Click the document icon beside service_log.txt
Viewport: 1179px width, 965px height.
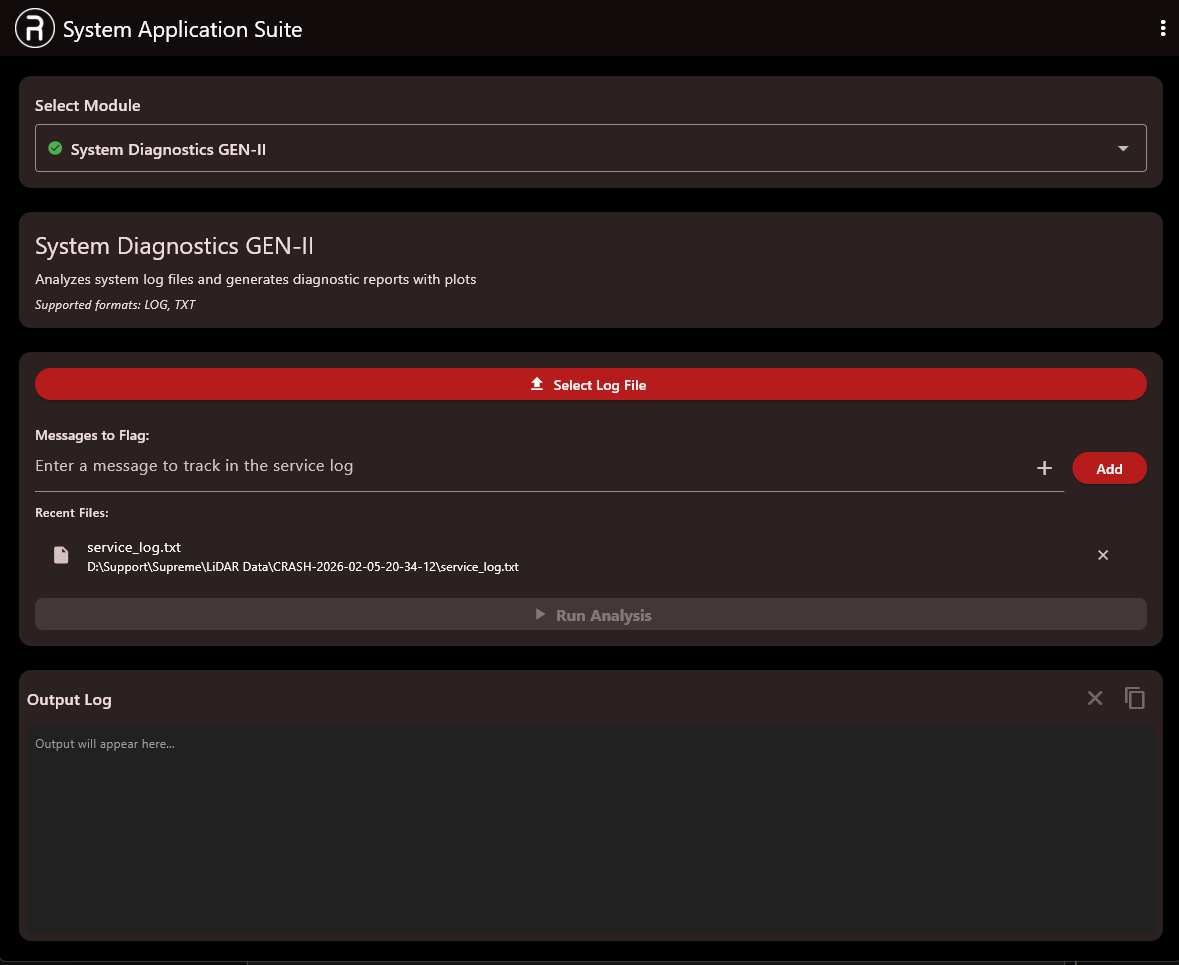point(61,555)
